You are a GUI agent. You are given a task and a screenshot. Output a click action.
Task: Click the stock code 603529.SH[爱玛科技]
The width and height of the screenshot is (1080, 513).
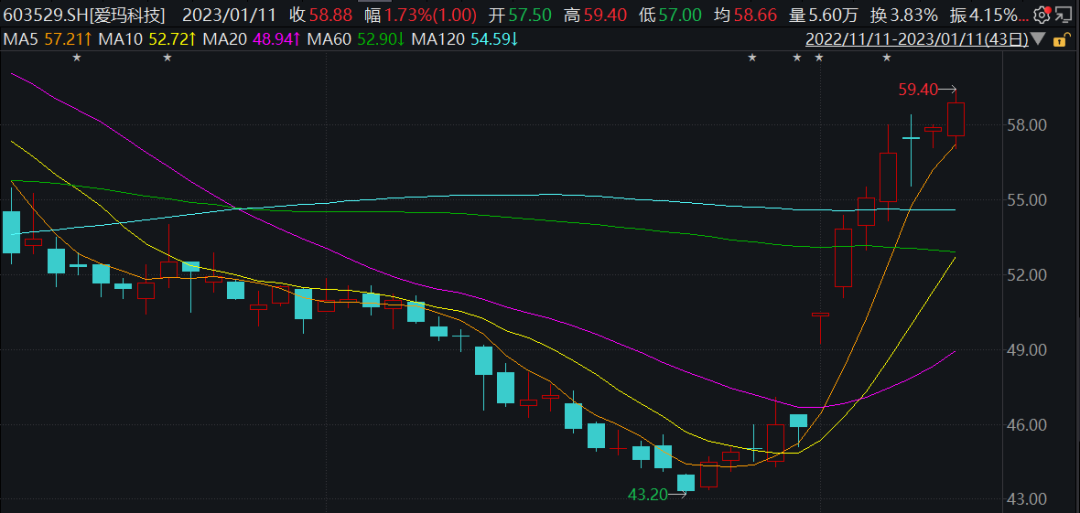[82, 14]
